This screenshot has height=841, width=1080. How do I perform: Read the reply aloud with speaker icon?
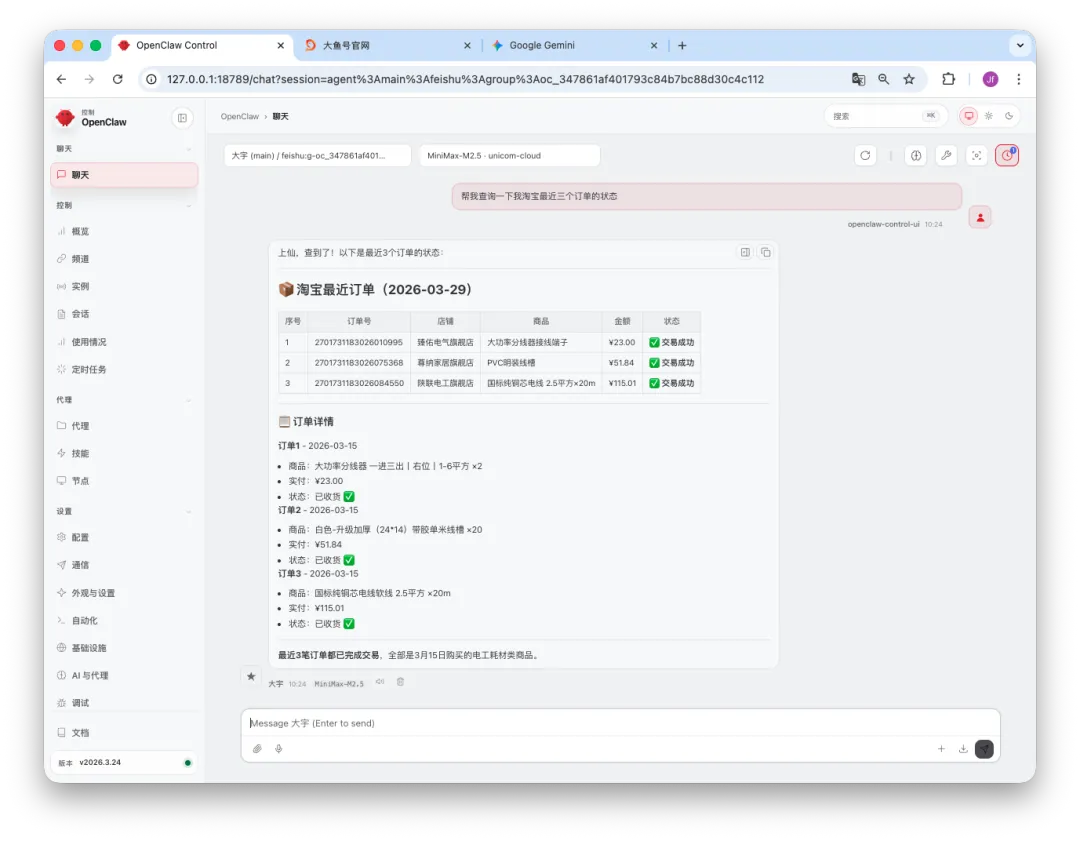pyautogui.click(x=380, y=682)
